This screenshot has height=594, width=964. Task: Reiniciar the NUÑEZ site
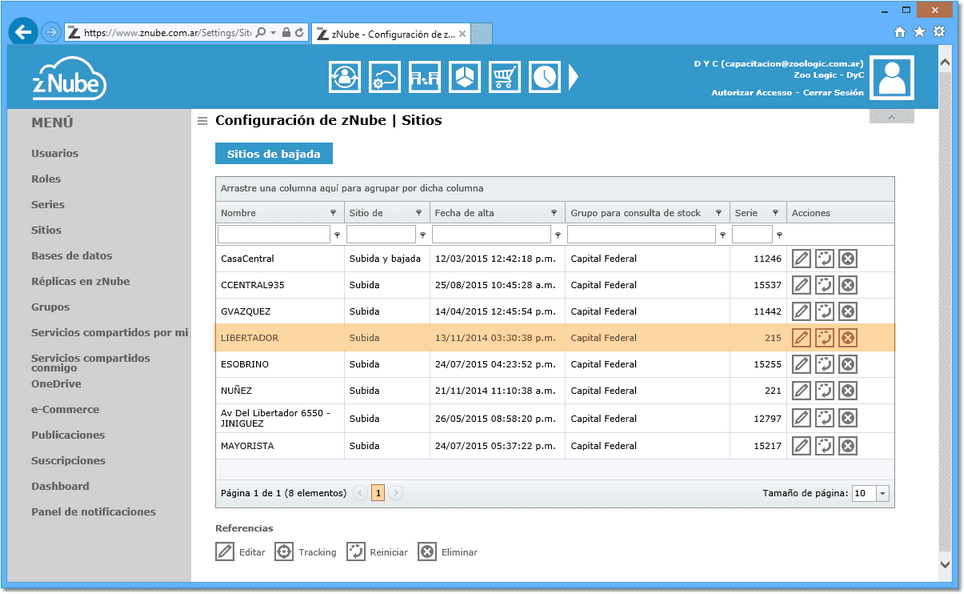tap(824, 391)
